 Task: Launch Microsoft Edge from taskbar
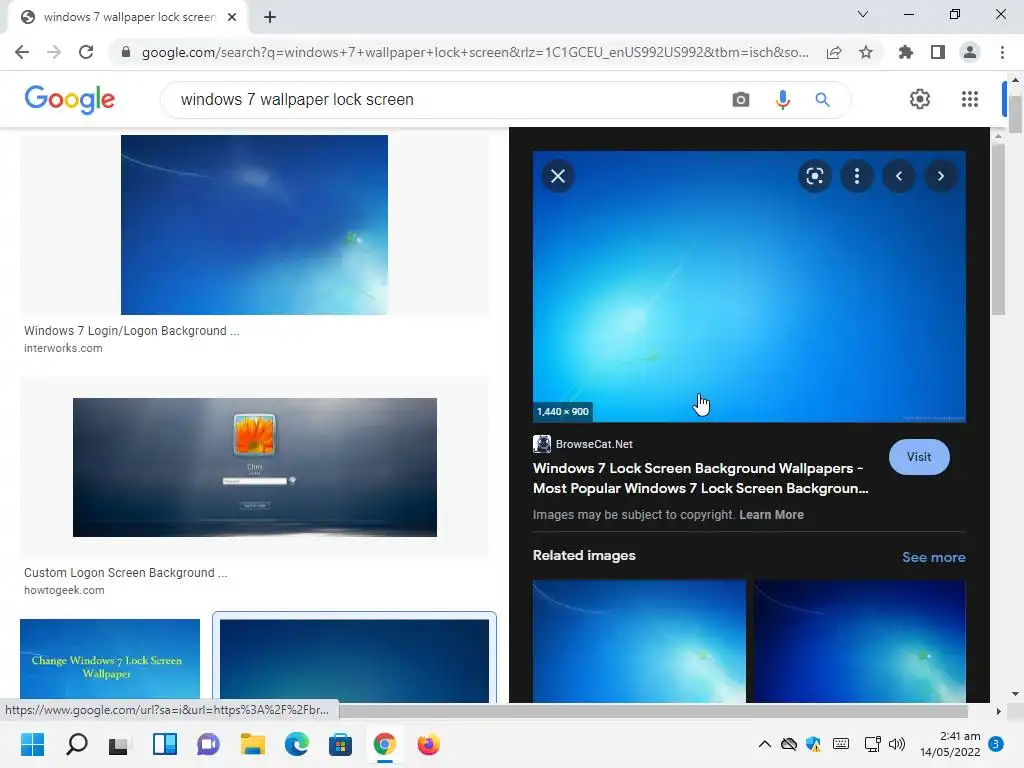coord(296,744)
